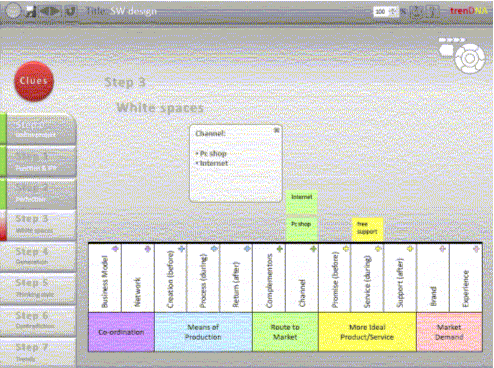Viewport: 494px width, 368px height.
Task: Close the Channel note popup
Action: click(276, 130)
